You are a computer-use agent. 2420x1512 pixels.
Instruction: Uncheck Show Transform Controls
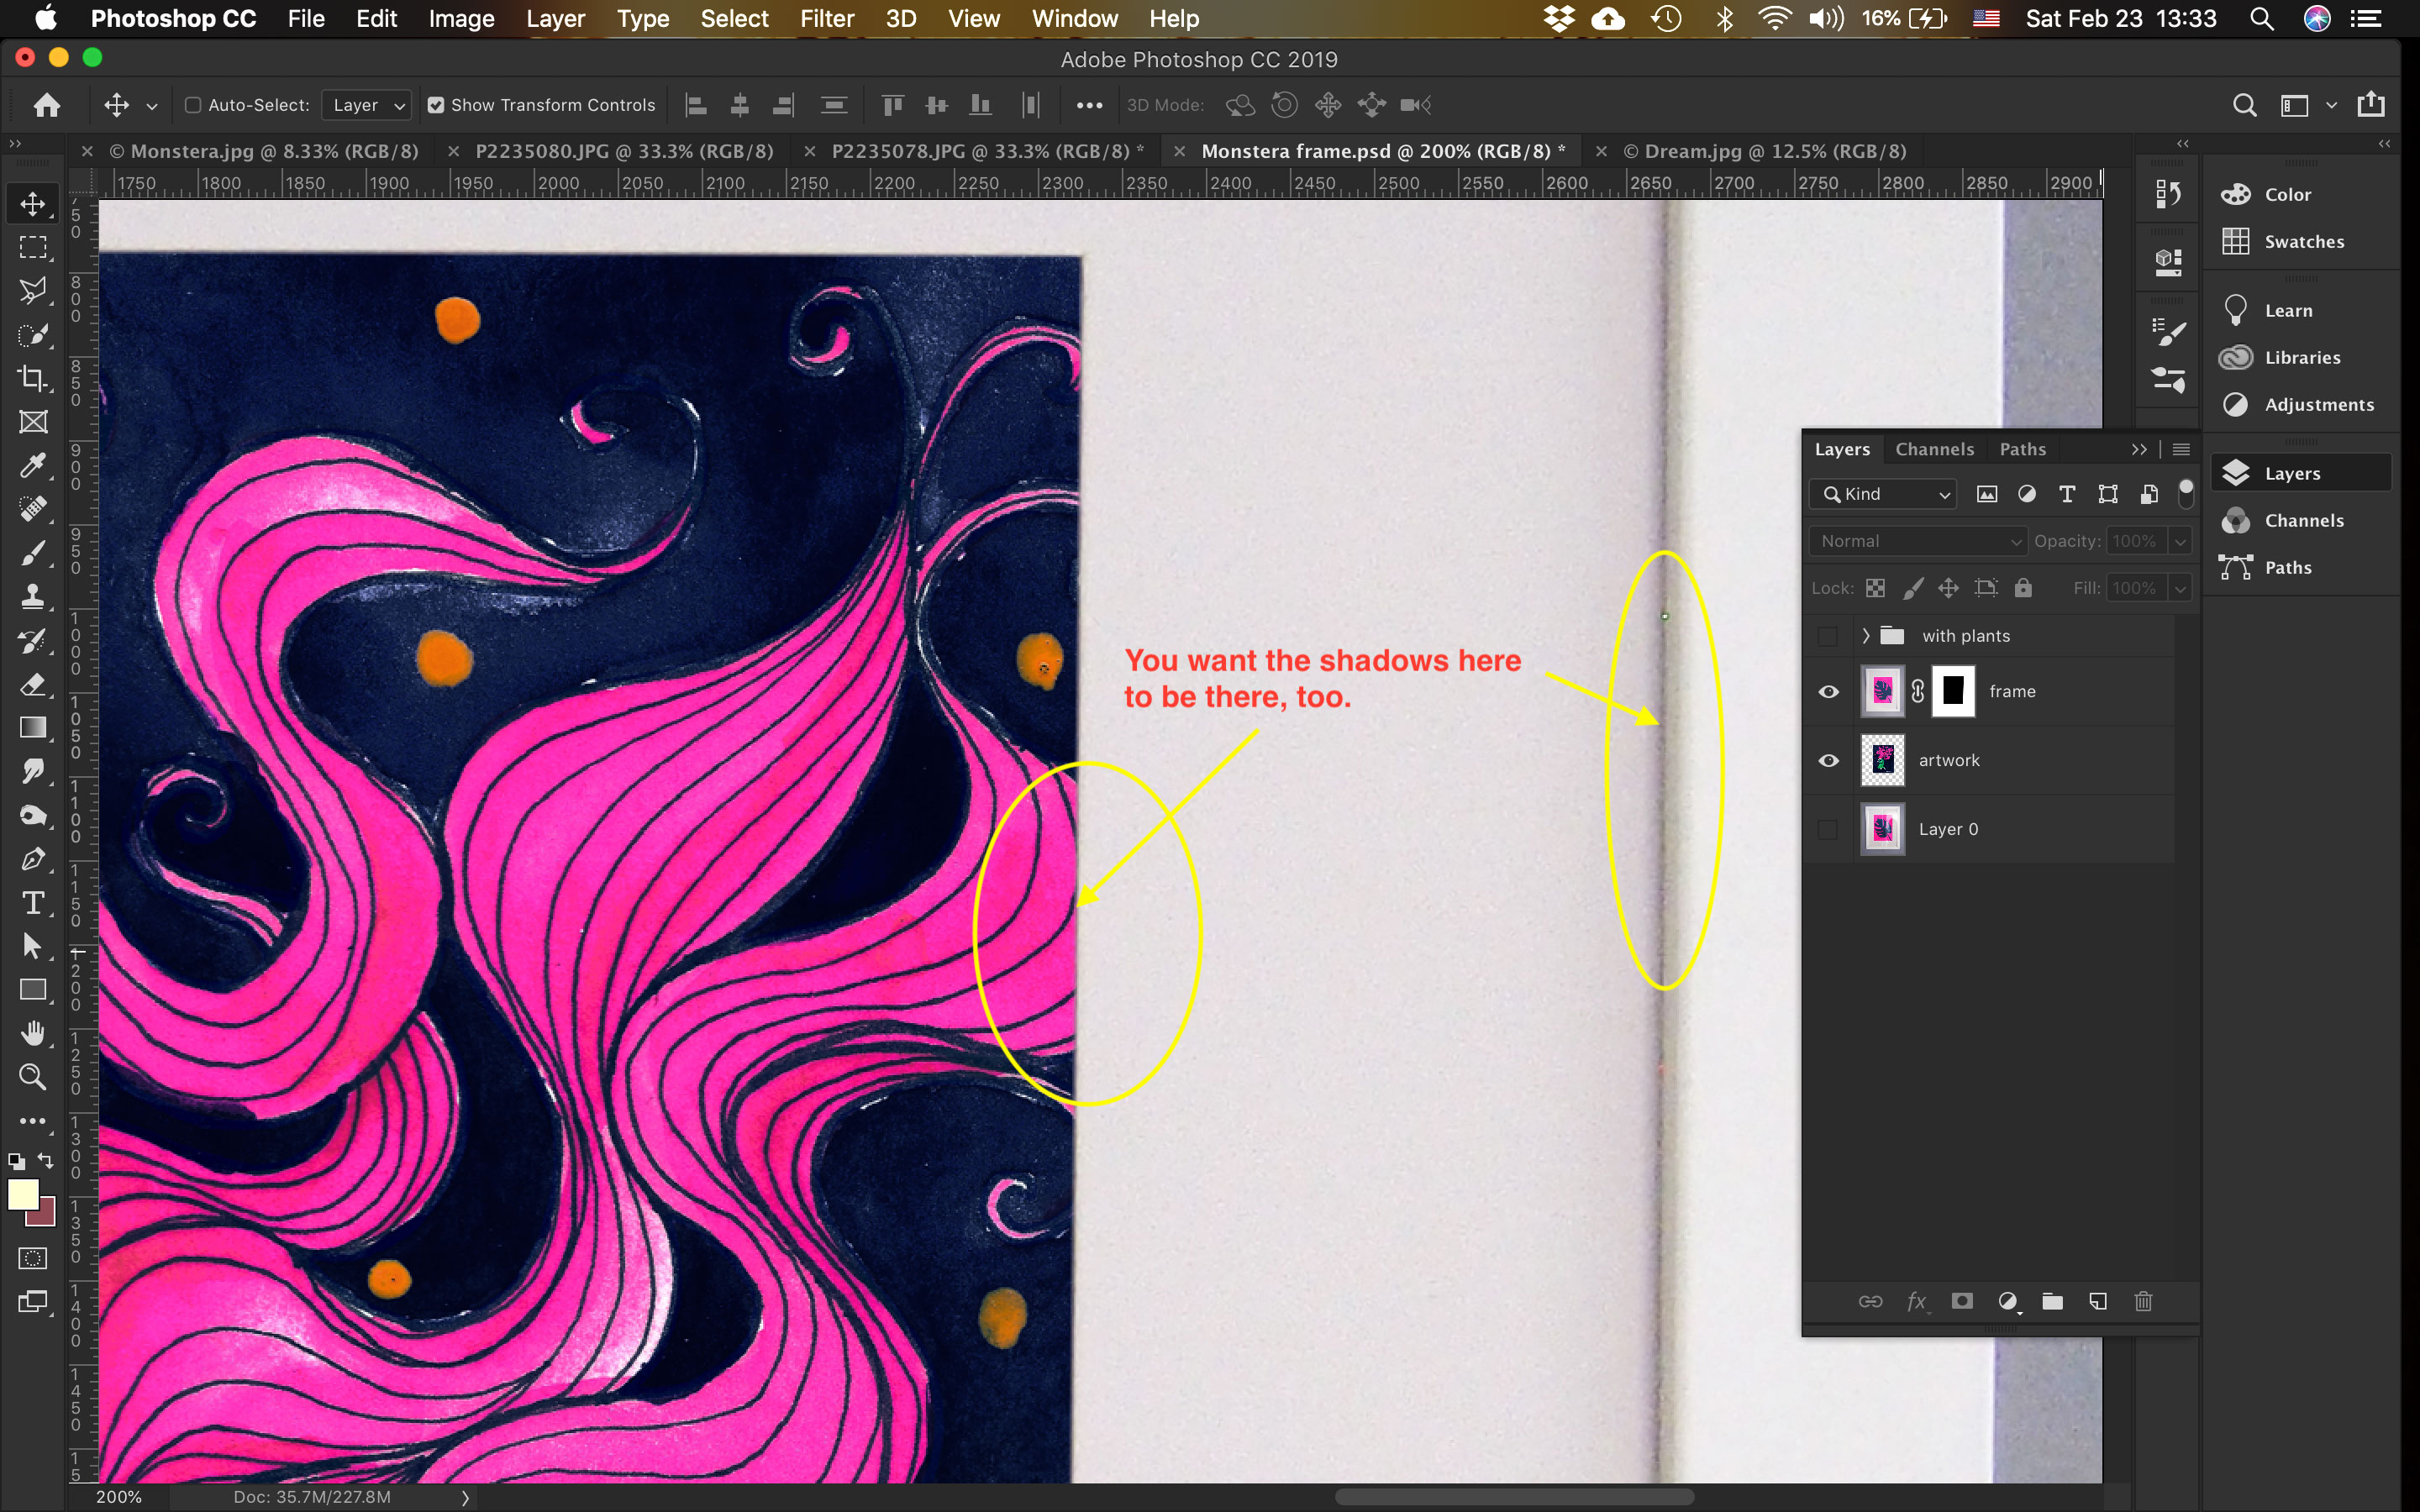(x=436, y=104)
